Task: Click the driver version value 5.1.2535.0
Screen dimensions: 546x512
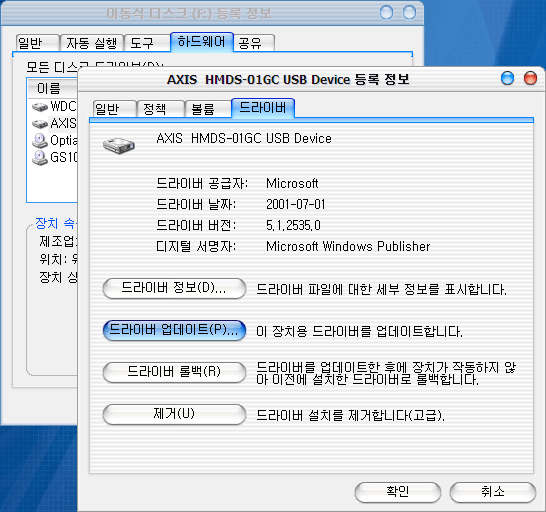Action: point(293,226)
